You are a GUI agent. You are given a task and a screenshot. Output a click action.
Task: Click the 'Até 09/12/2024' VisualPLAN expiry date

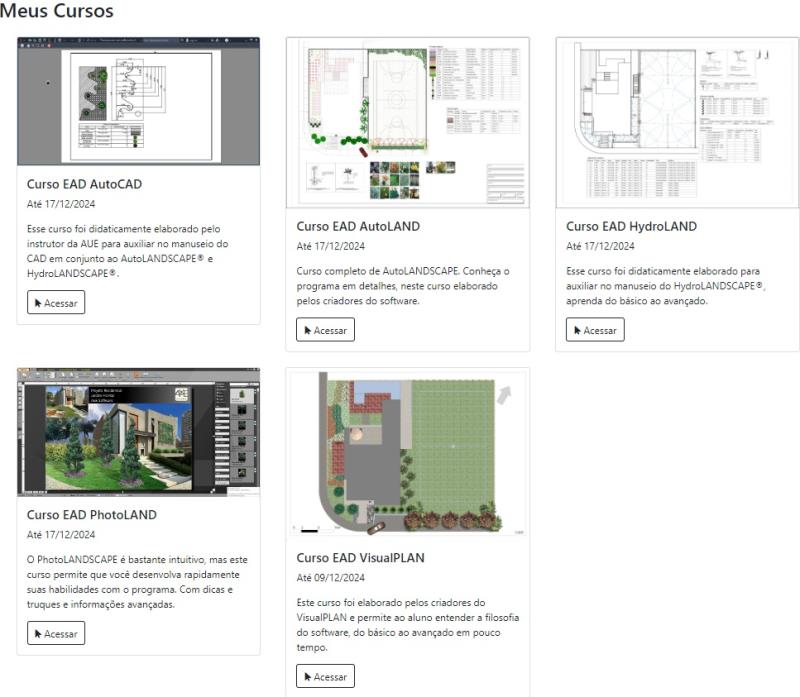coord(331,578)
